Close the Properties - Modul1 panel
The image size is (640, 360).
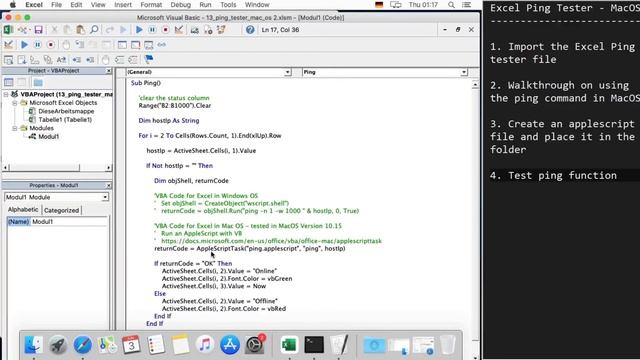109,185
